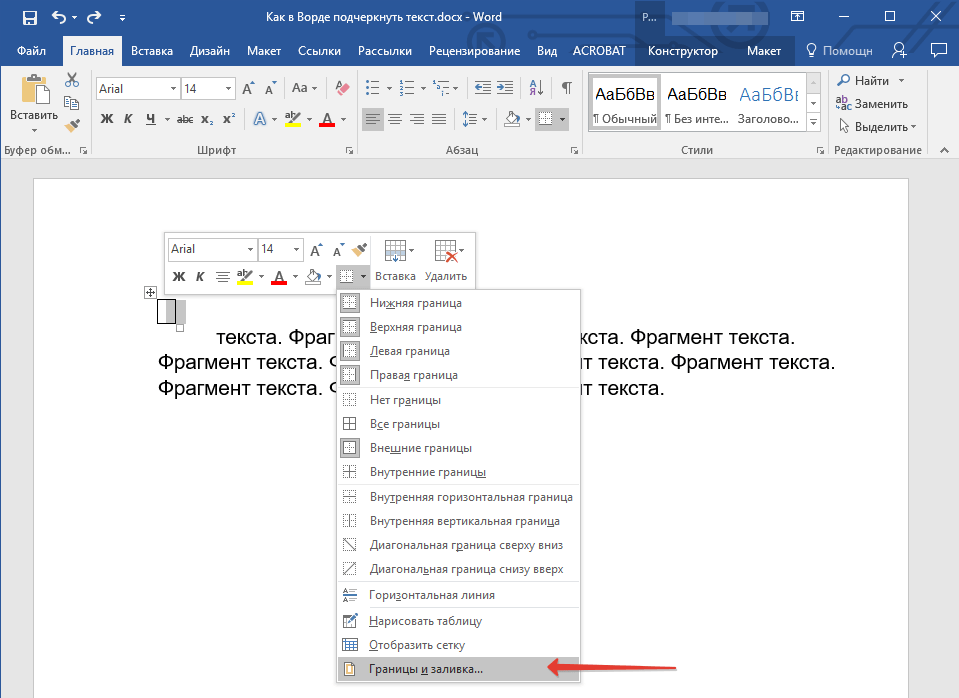Click the table move handle icon
The image size is (959, 698).
pyautogui.click(x=150, y=292)
